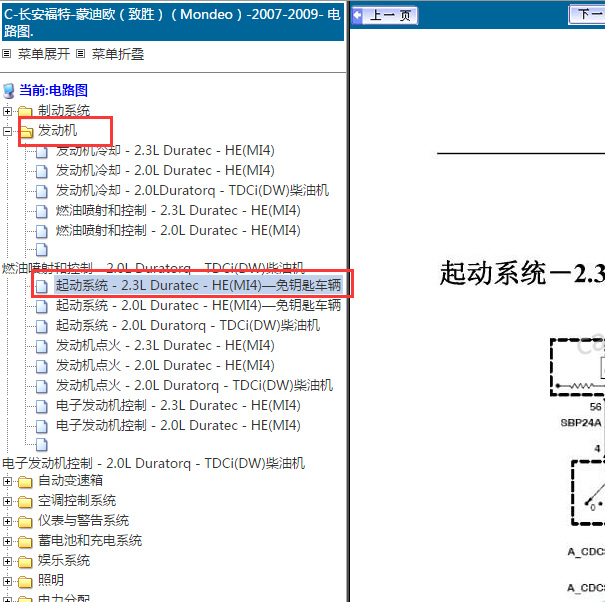Viewport: 605px width, 602px height.
Task: Click 菜单展开 to expand all menus
Action: (x=44, y=54)
